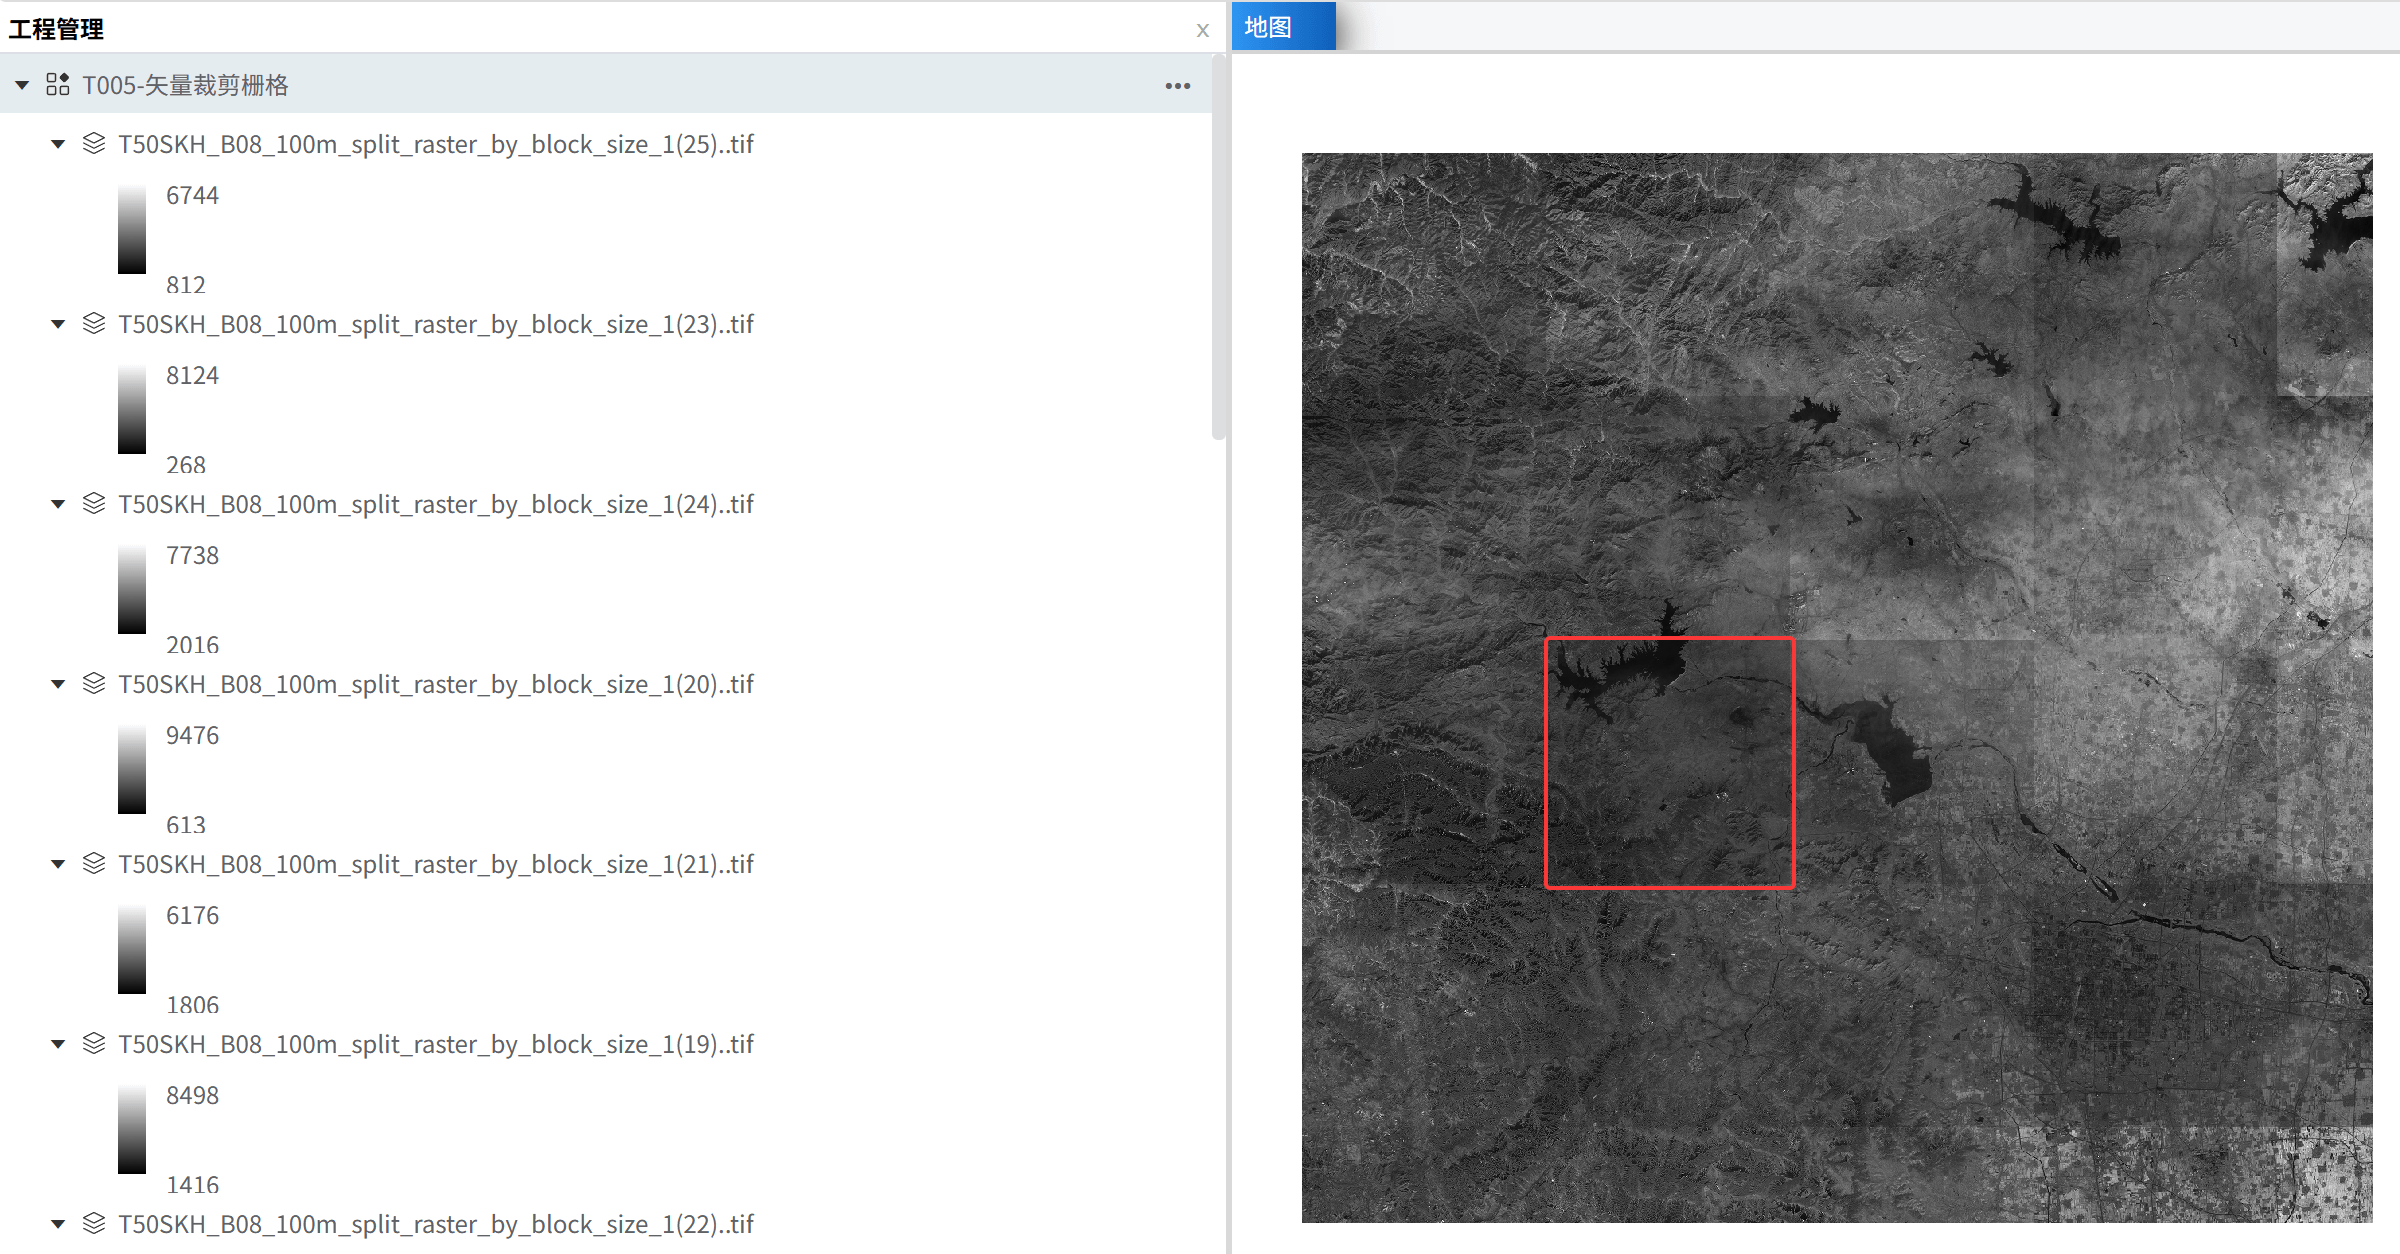Click layer icon of split_raster (25) tif
2400x1254 pixels.
point(94,144)
